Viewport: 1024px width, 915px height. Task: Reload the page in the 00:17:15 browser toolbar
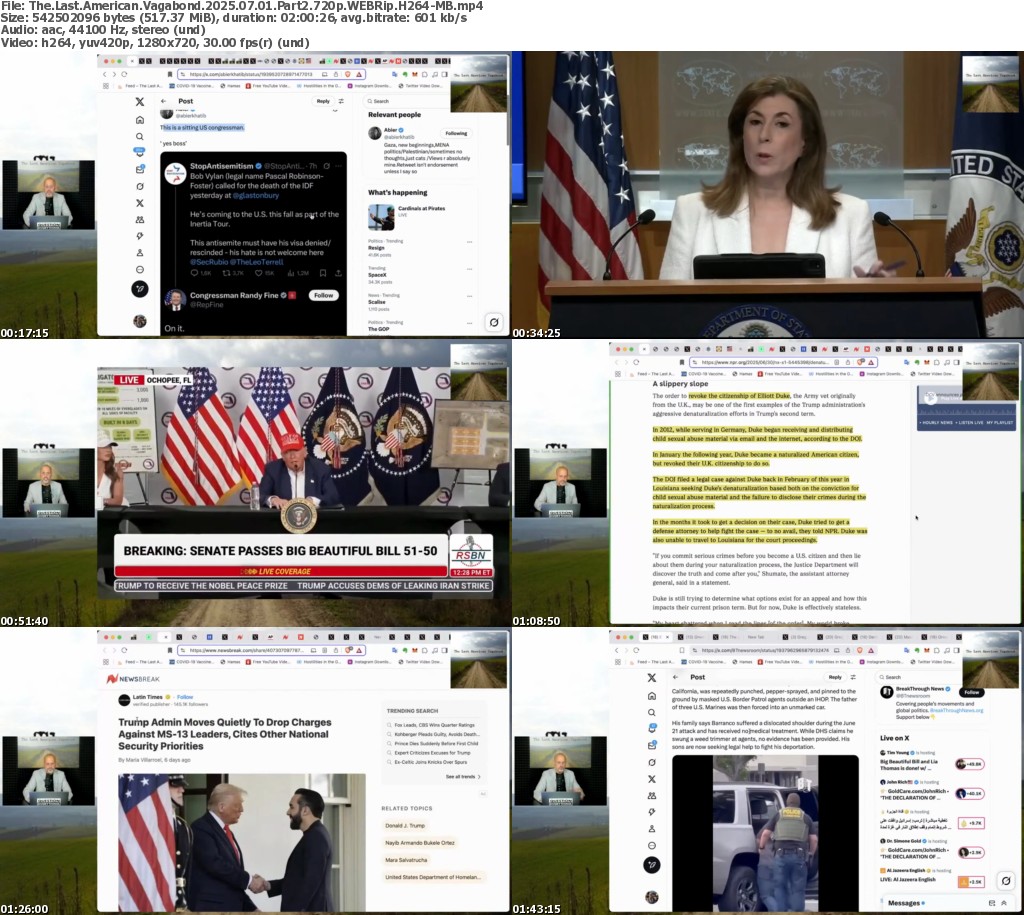[x=124, y=74]
